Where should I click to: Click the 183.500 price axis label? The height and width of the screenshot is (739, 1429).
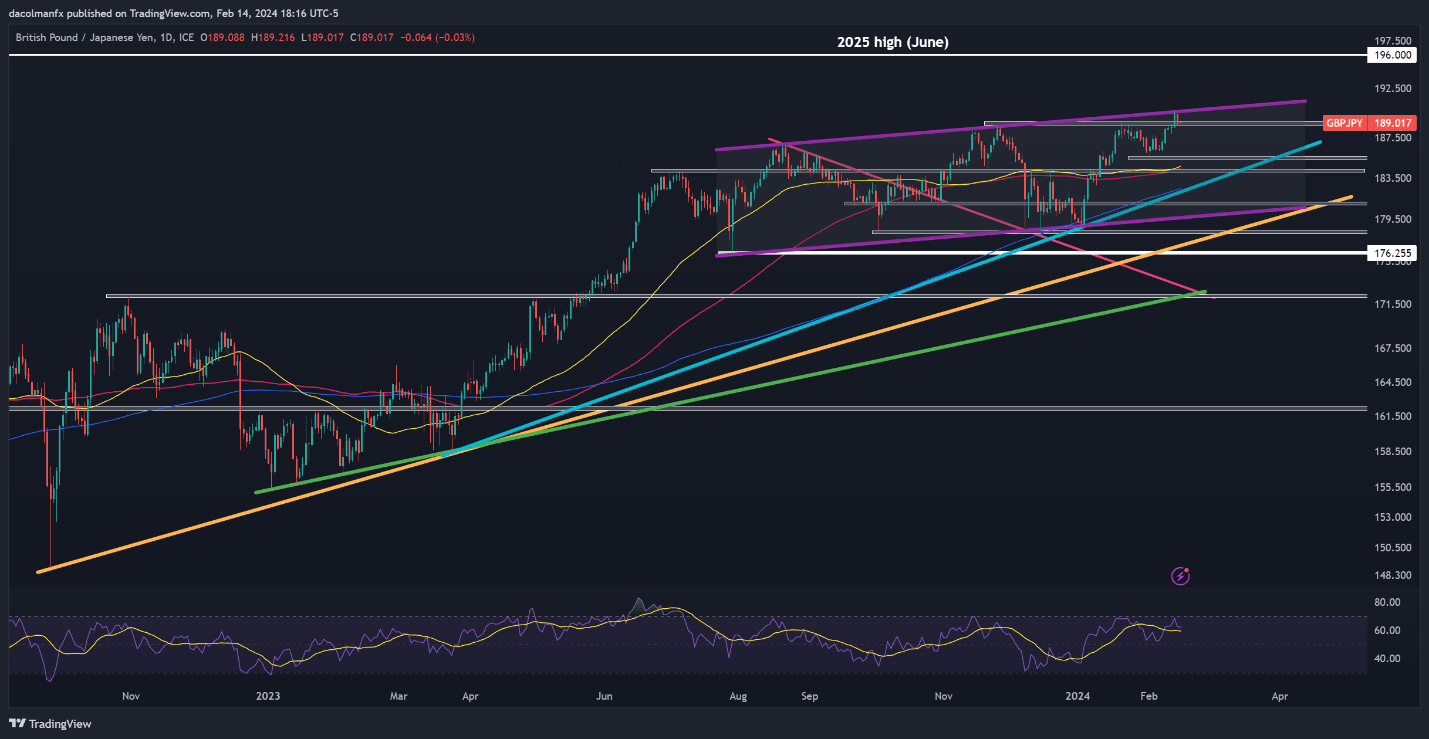click(x=1392, y=178)
